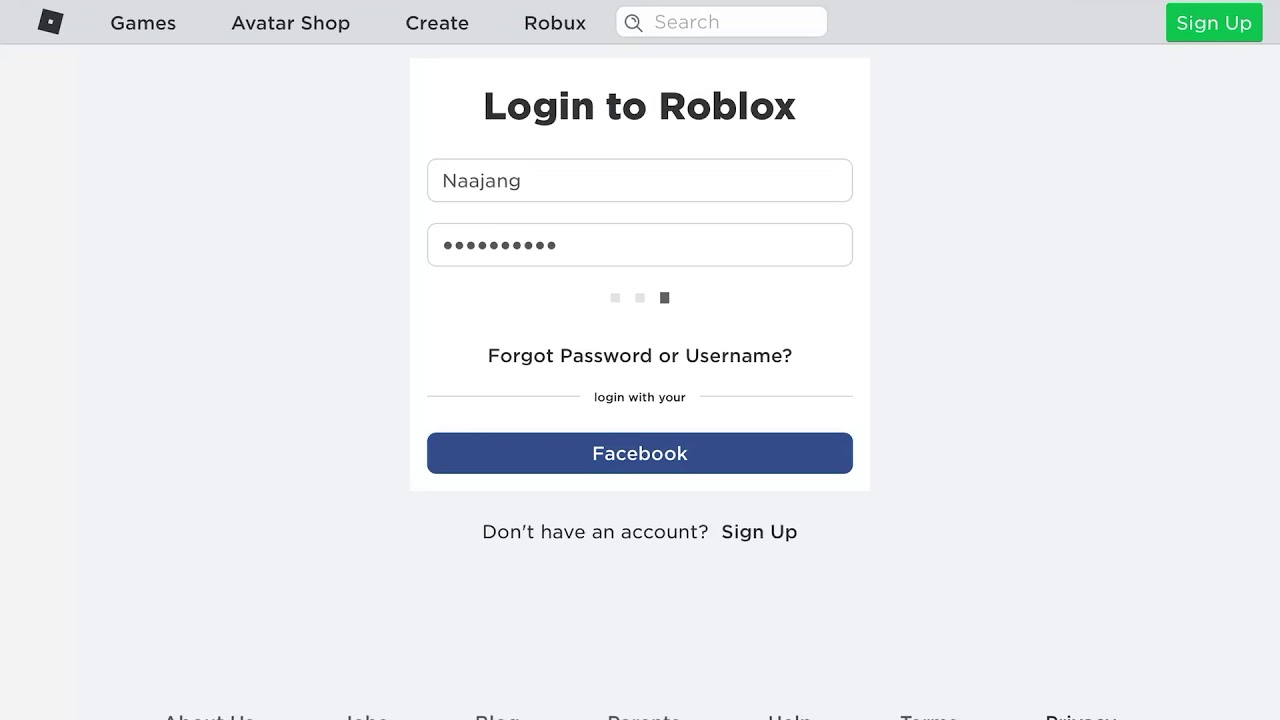Open Forgot Password or Username link
Image resolution: width=1280 pixels, height=720 pixels.
[640, 356]
